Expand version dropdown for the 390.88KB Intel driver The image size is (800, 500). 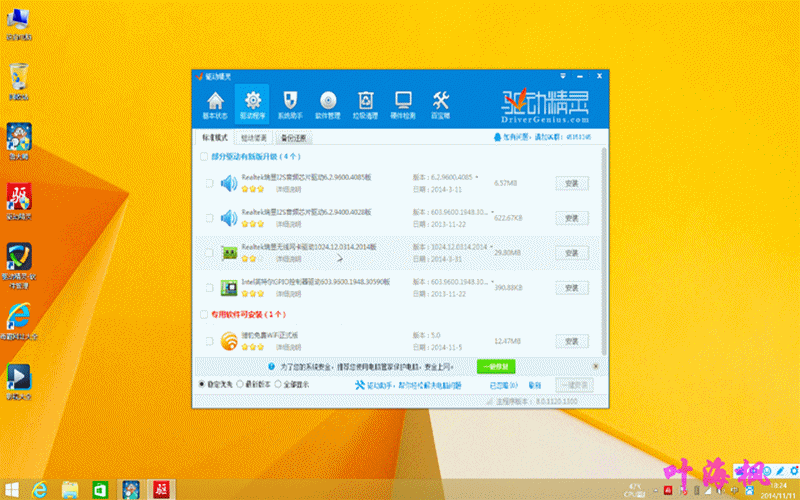coord(491,282)
